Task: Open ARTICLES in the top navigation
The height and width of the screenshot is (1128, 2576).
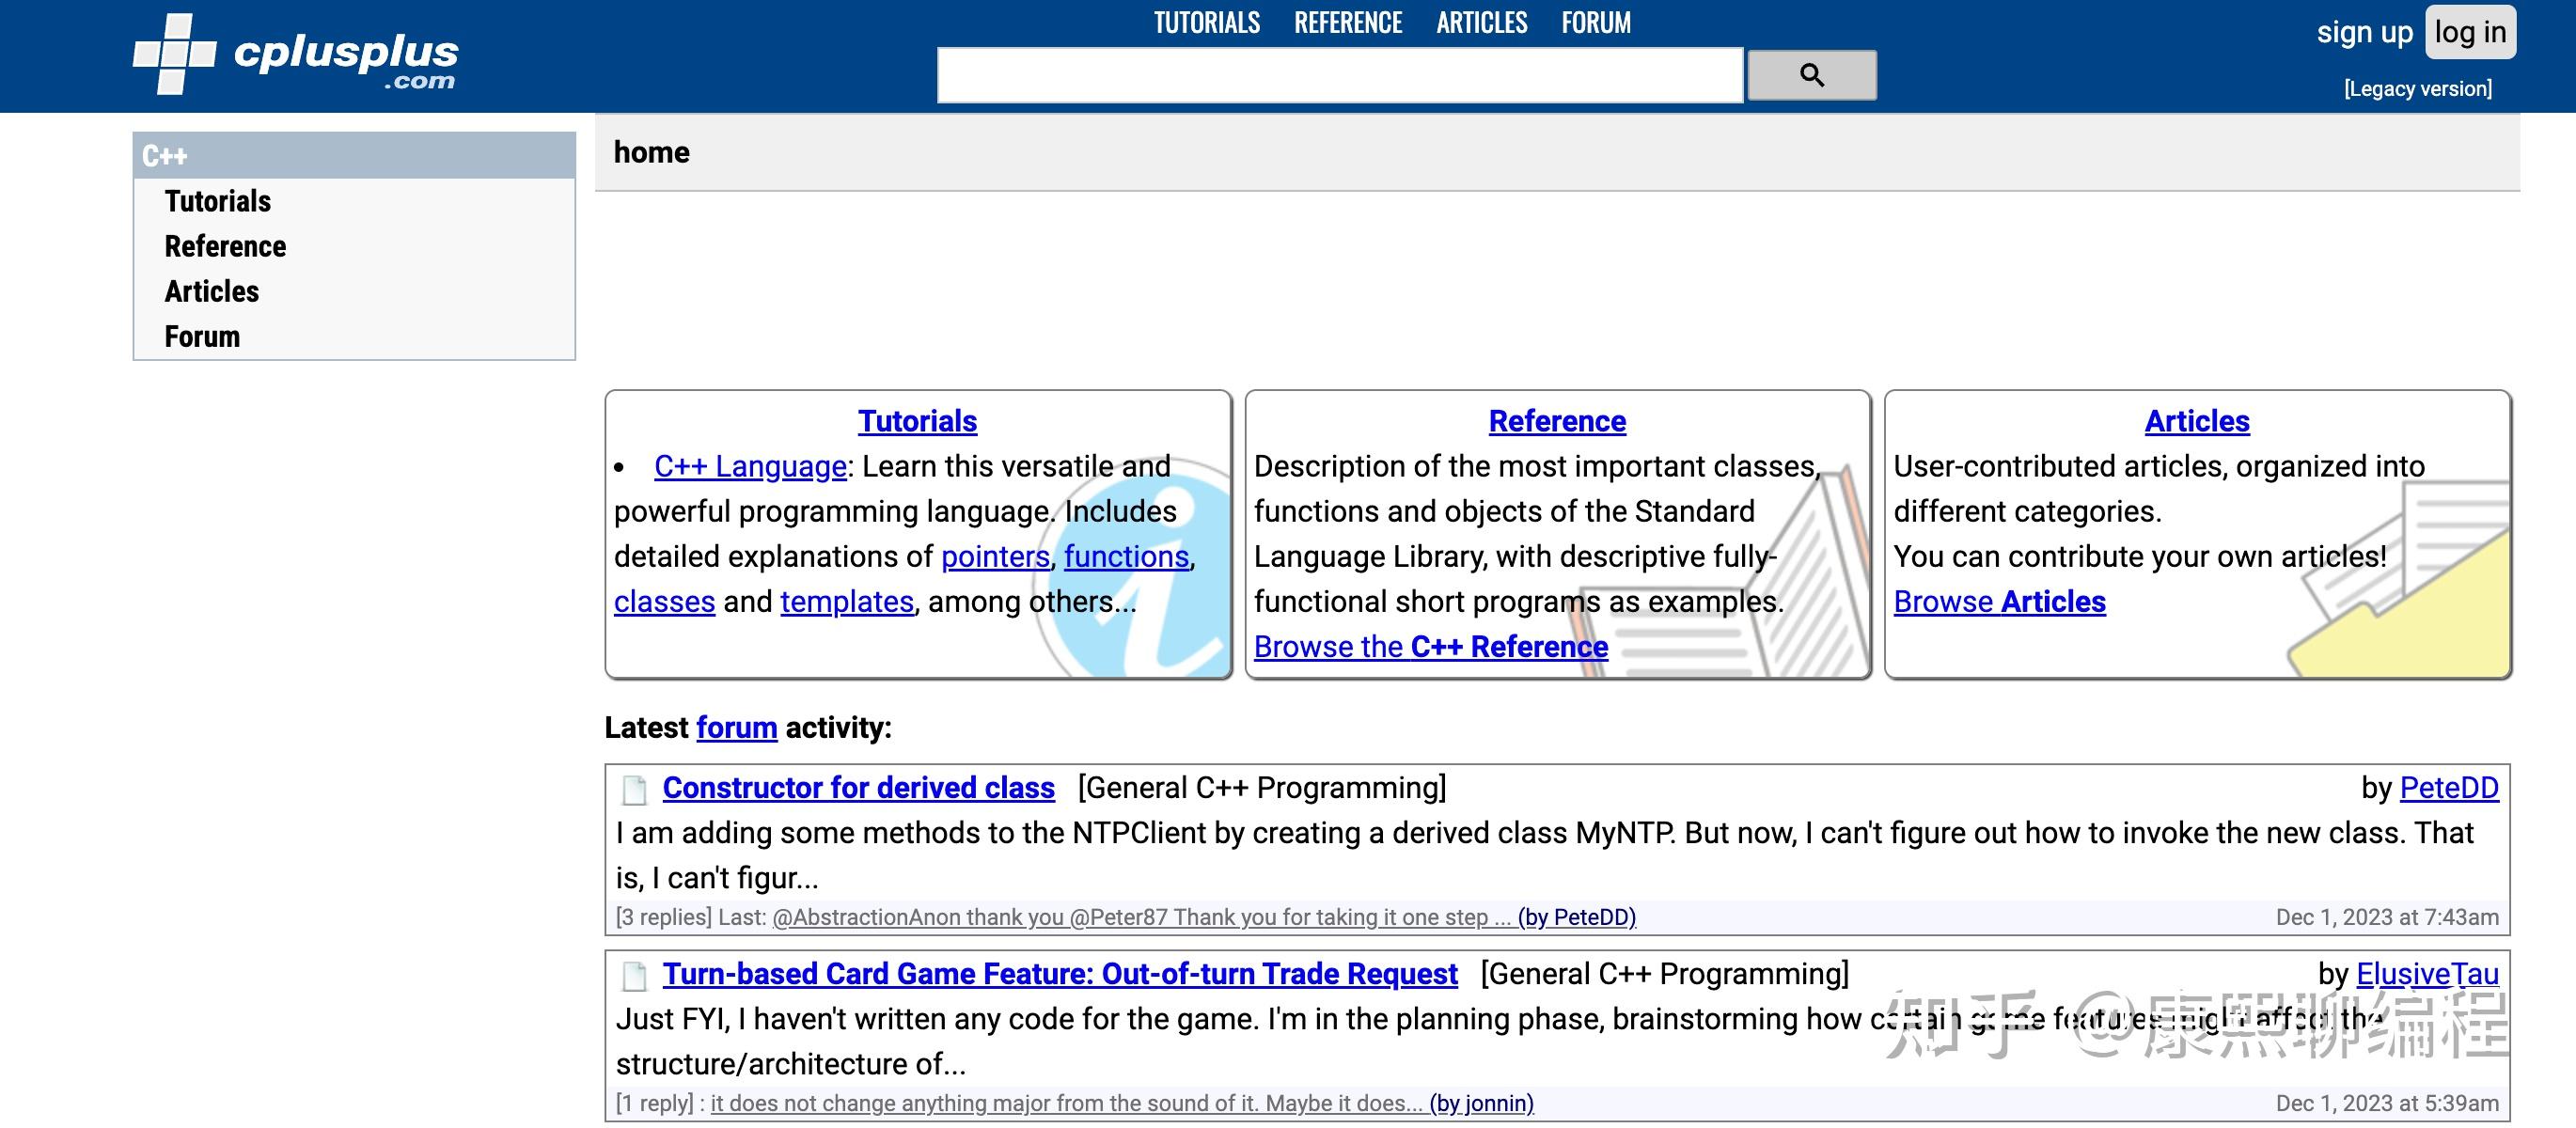Action: [x=1481, y=23]
